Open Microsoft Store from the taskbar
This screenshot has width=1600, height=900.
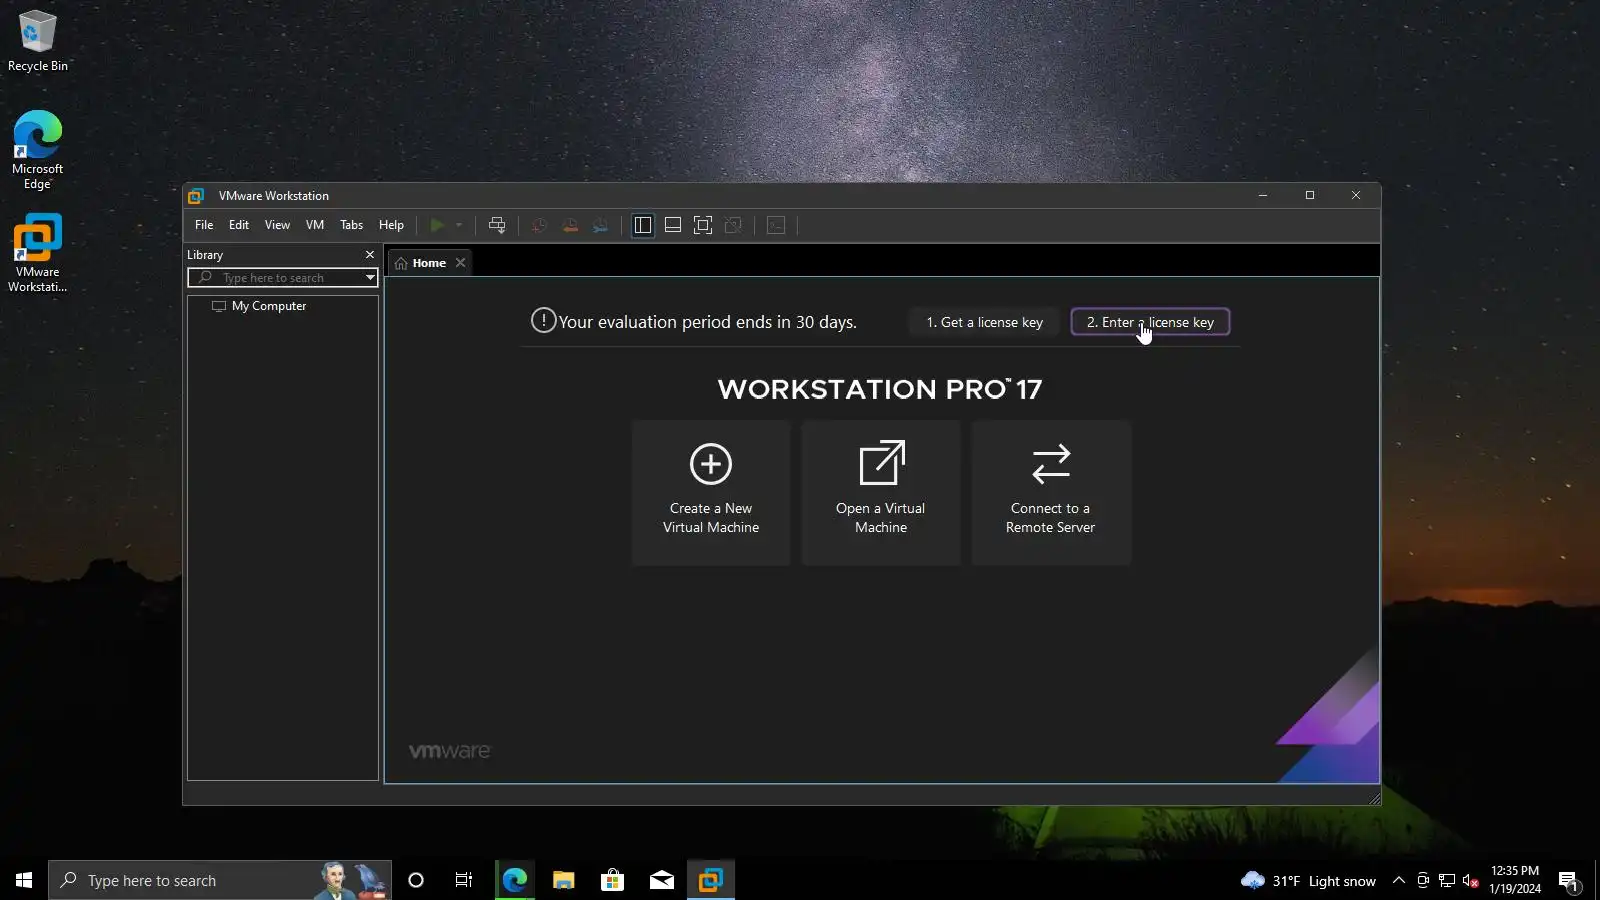click(612, 880)
